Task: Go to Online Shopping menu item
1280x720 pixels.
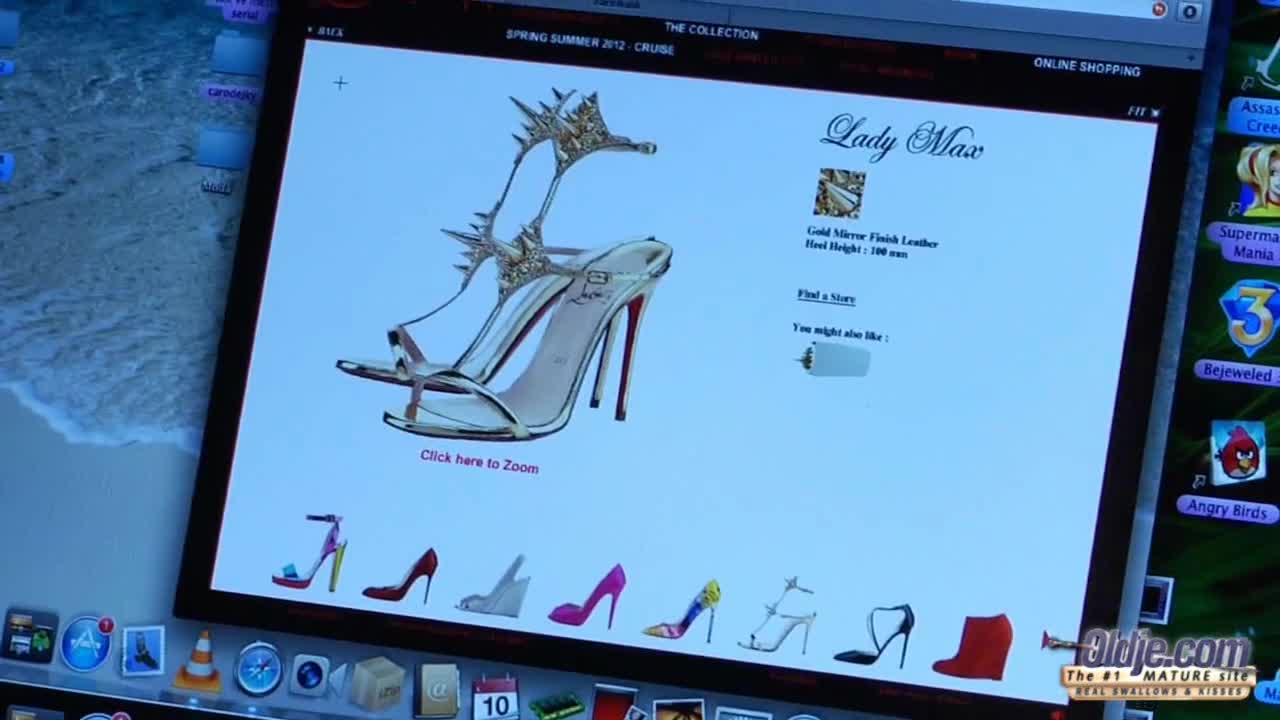Action: pyautogui.click(x=1086, y=66)
